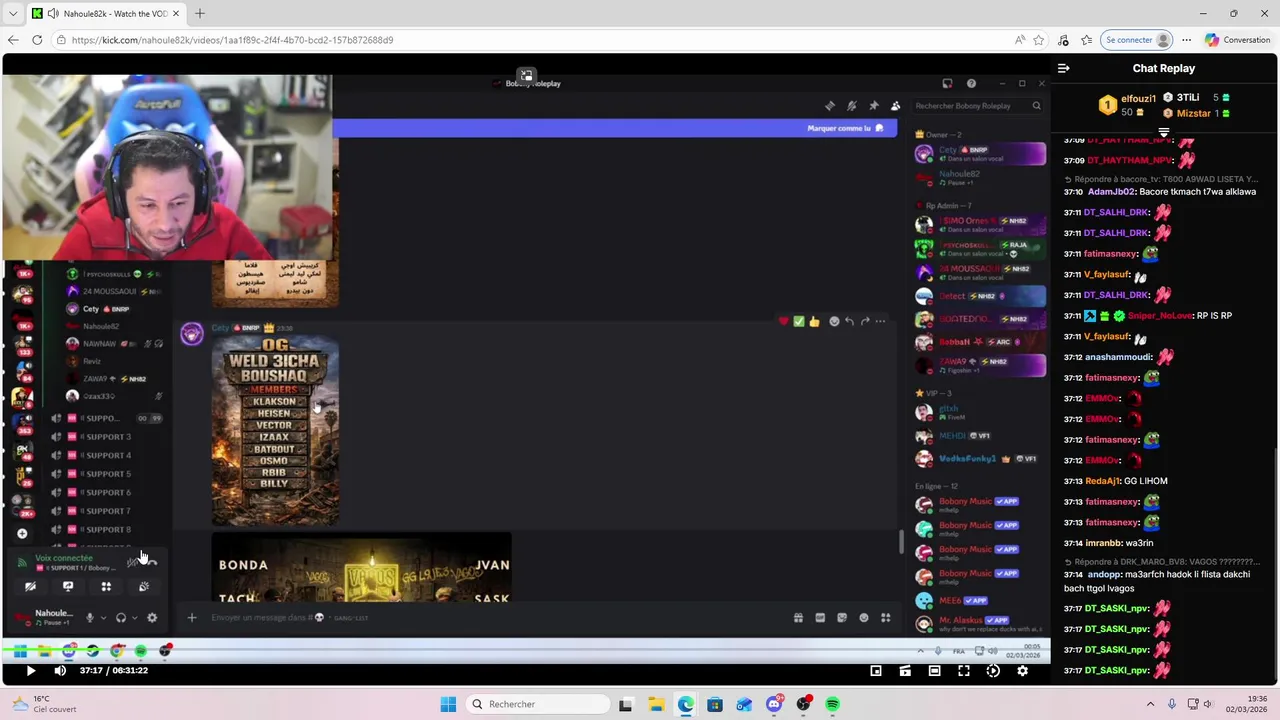Open pinned messages in streamed Discord
This screenshot has width=1280, height=720.
click(874, 106)
